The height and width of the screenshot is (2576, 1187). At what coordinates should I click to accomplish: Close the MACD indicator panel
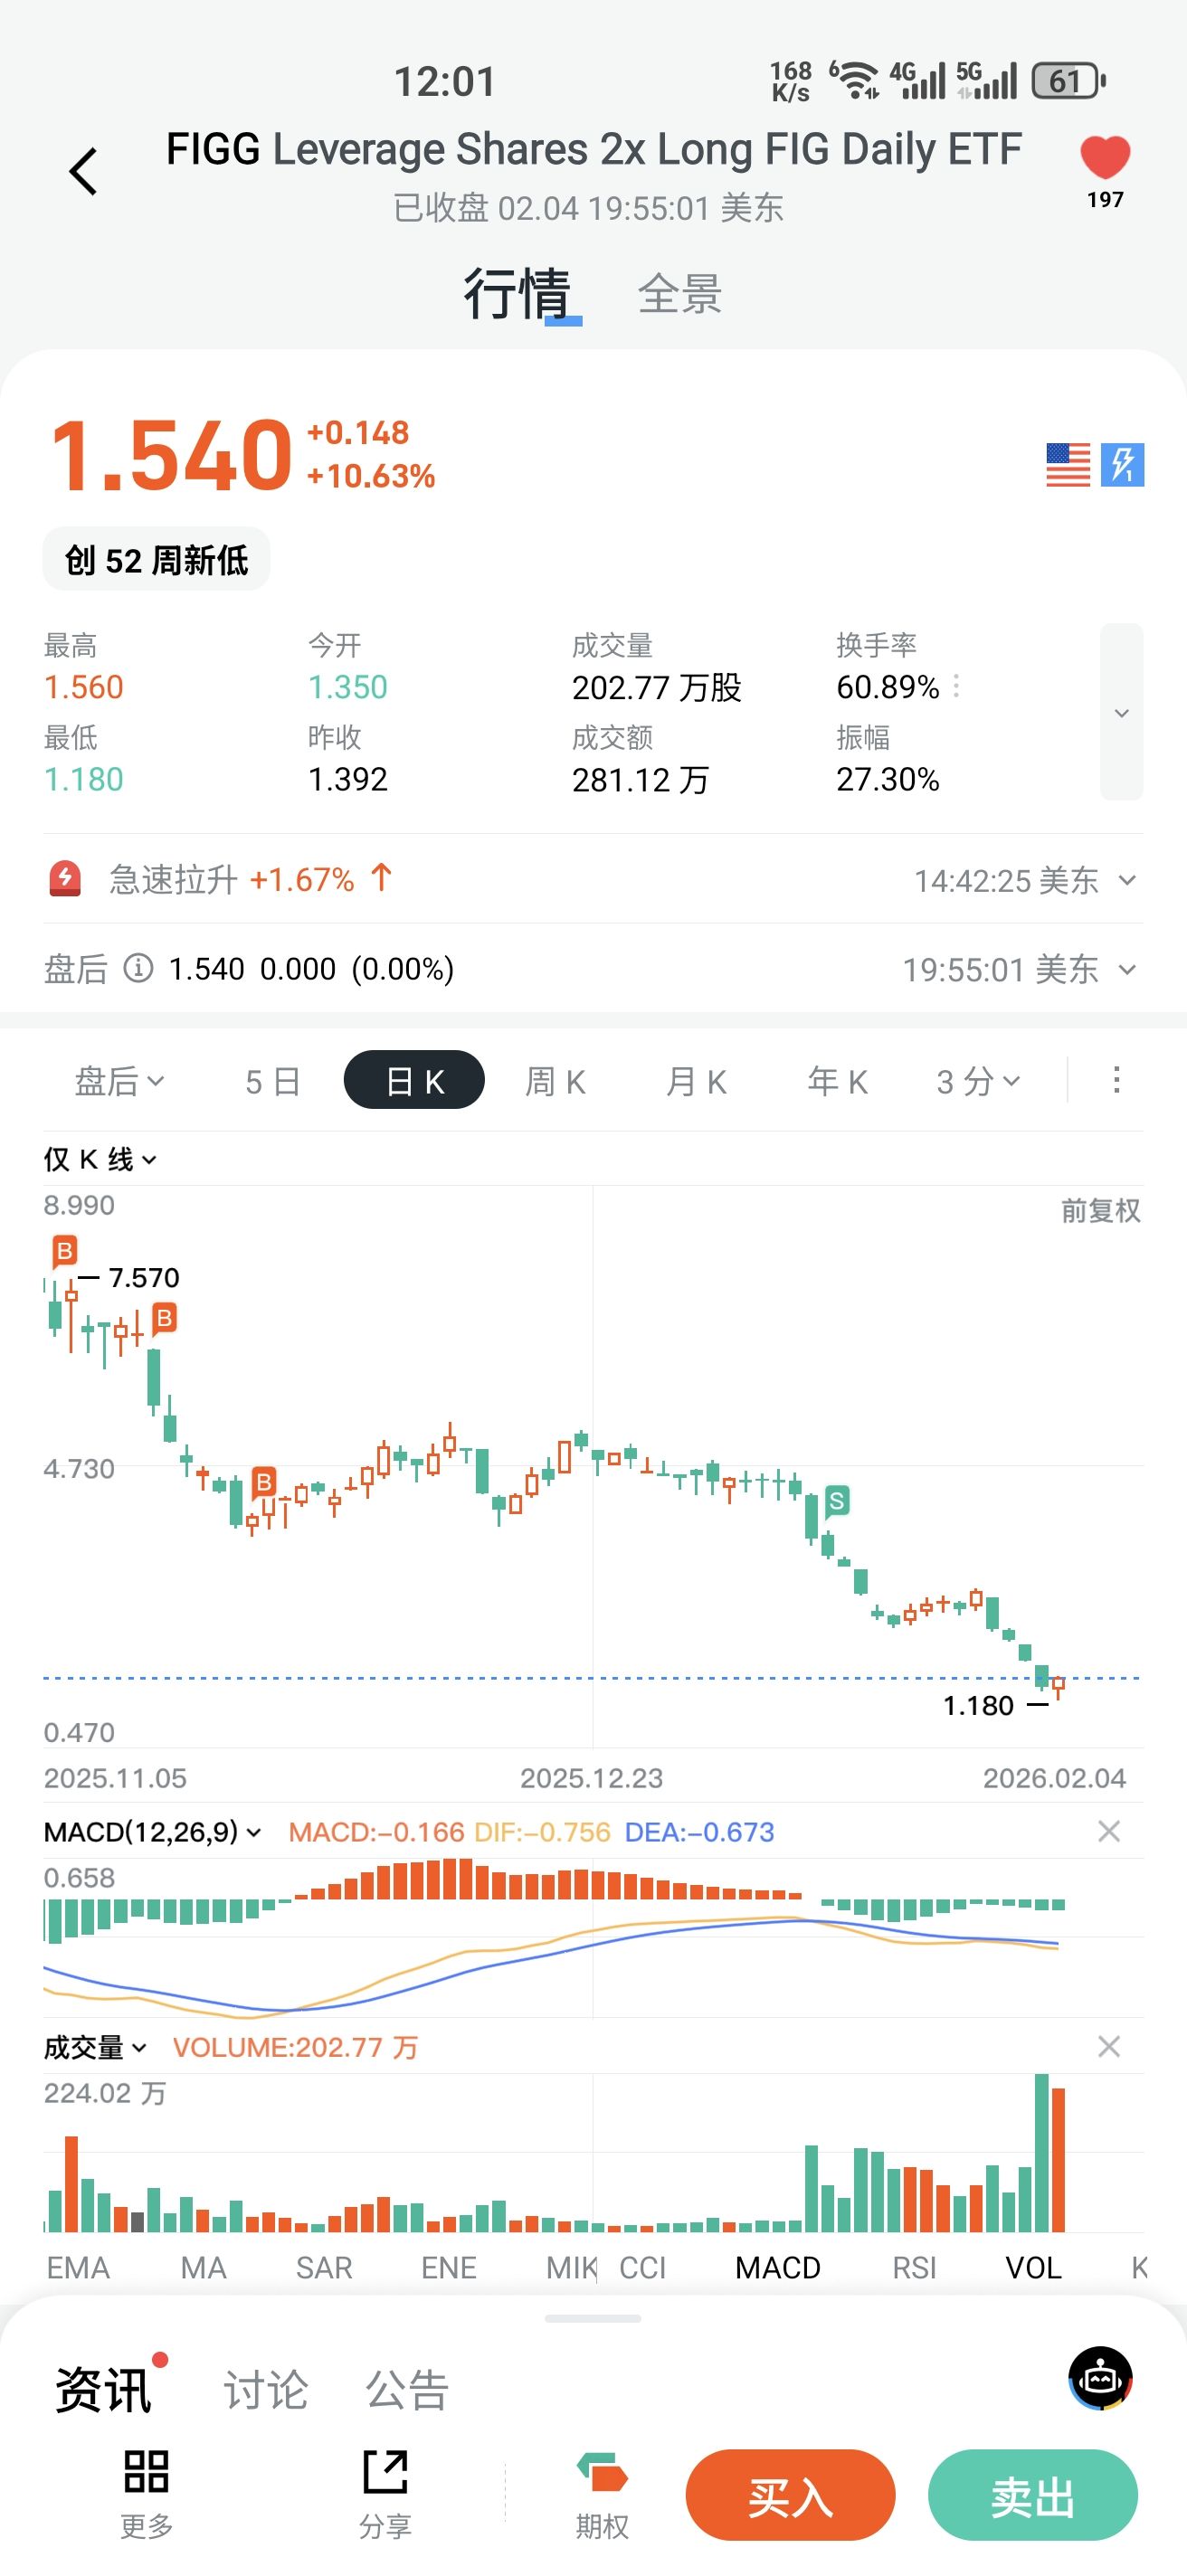(x=1108, y=1831)
